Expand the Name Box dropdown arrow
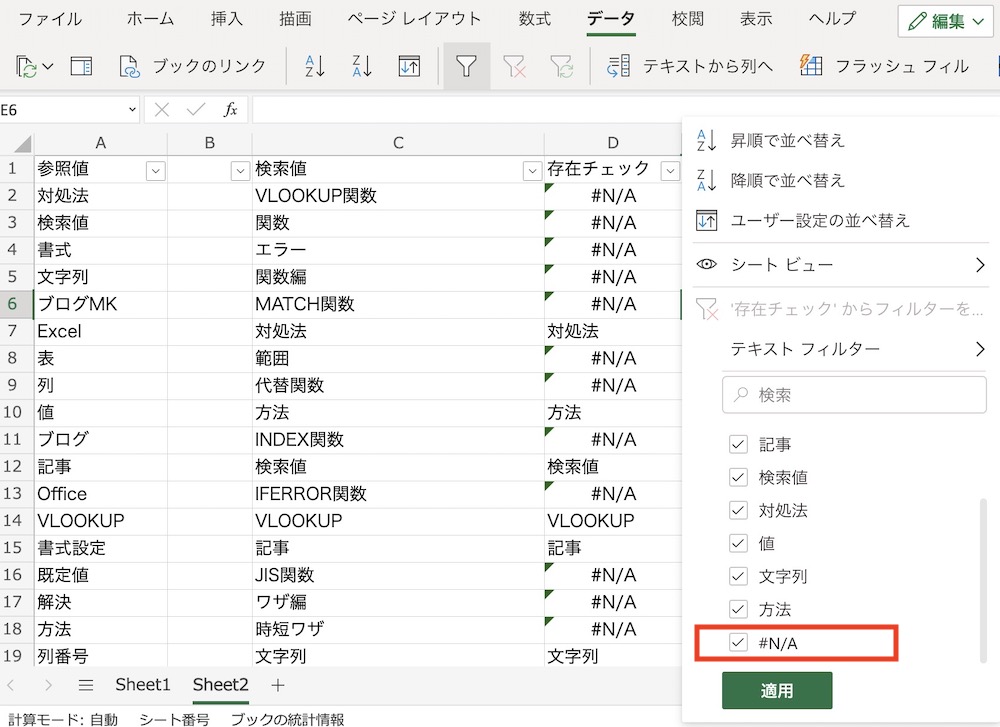This screenshot has width=1000, height=727. [x=132, y=110]
